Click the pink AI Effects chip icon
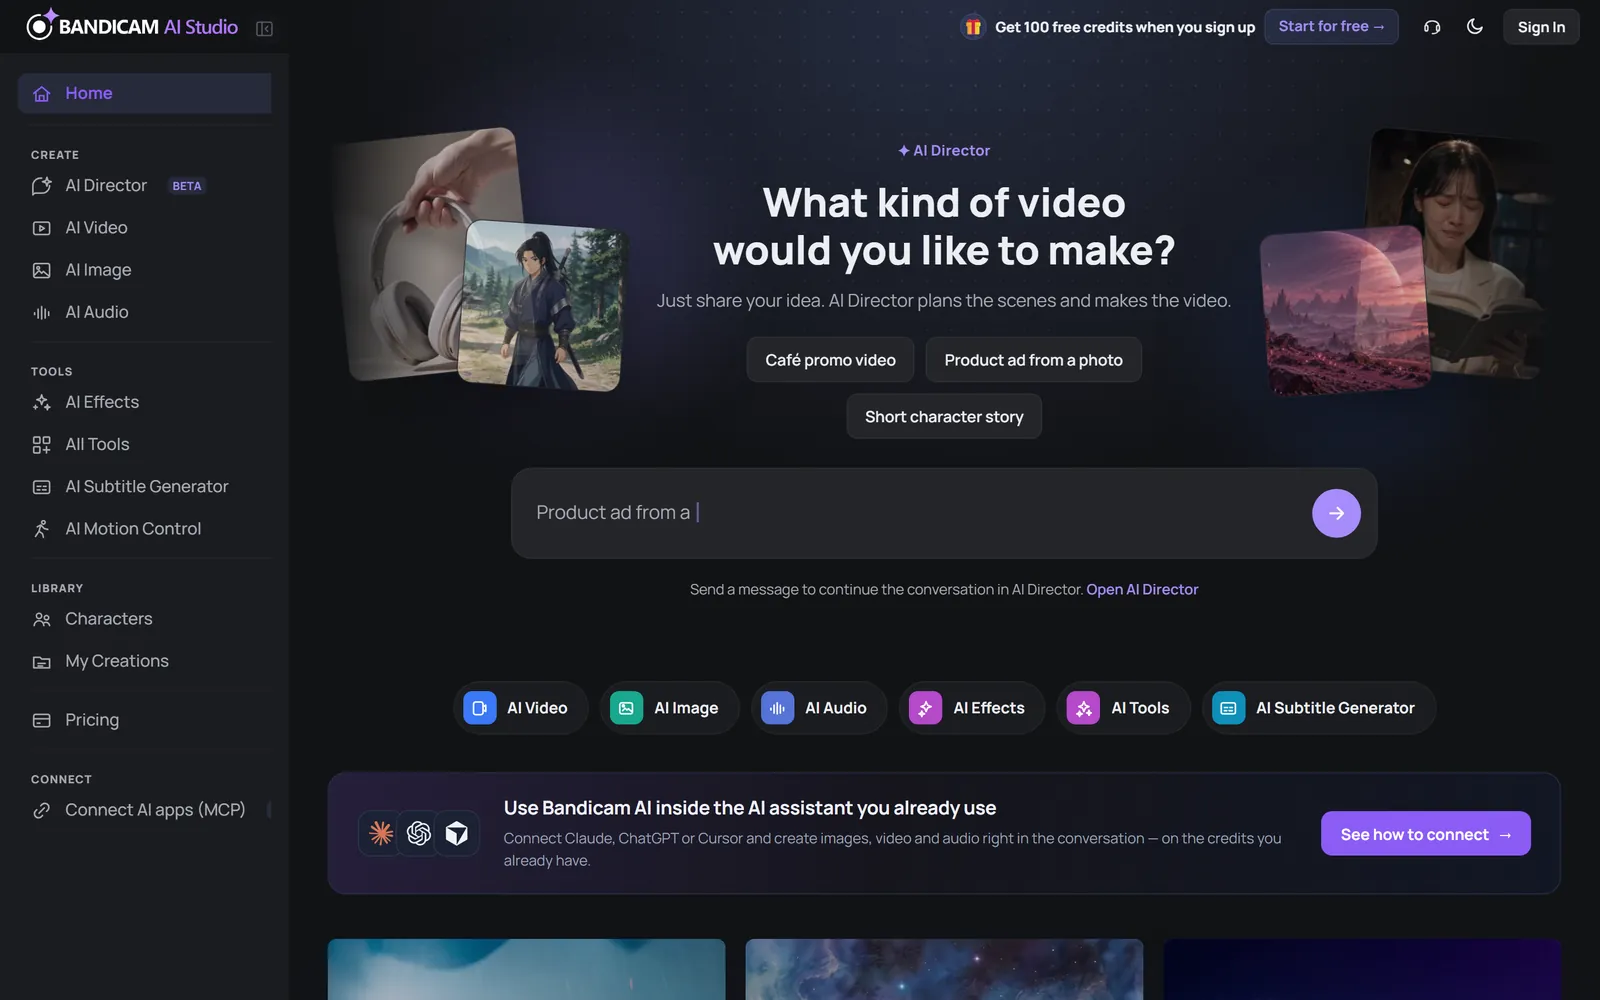The width and height of the screenshot is (1600, 1000). point(925,708)
